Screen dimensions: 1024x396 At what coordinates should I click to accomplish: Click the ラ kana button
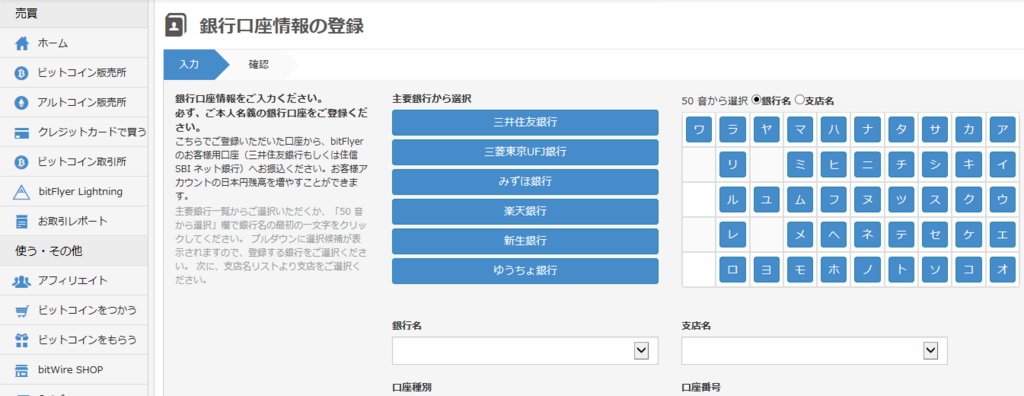click(x=733, y=129)
